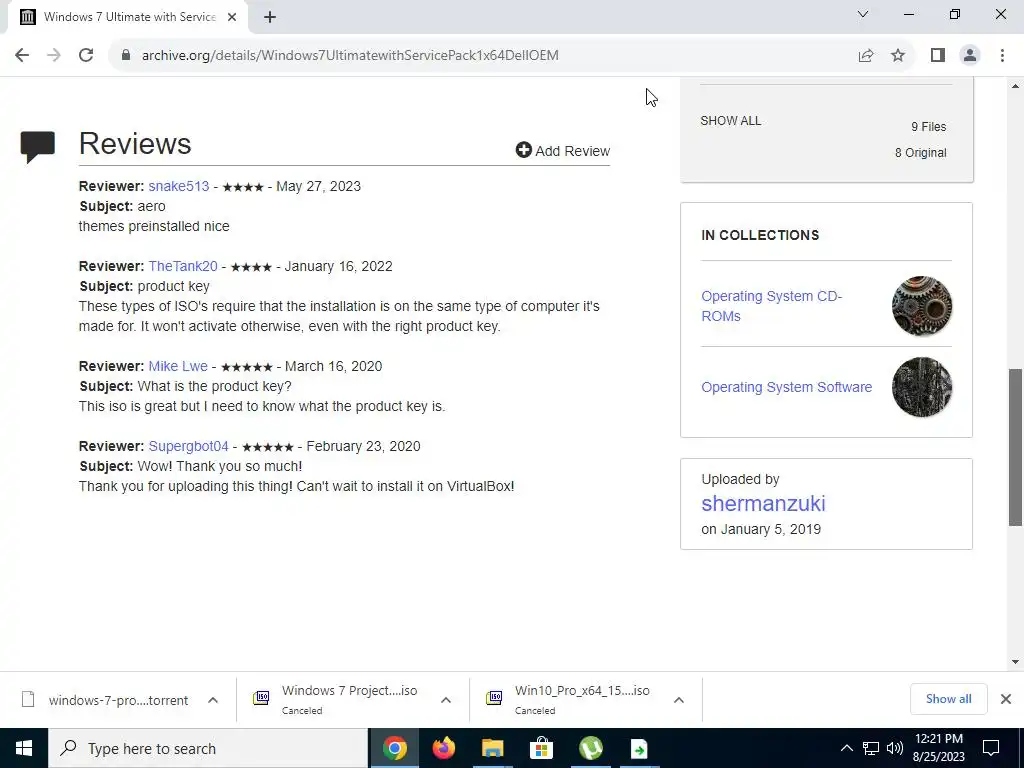Open Operating System Software collection link

point(786,387)
